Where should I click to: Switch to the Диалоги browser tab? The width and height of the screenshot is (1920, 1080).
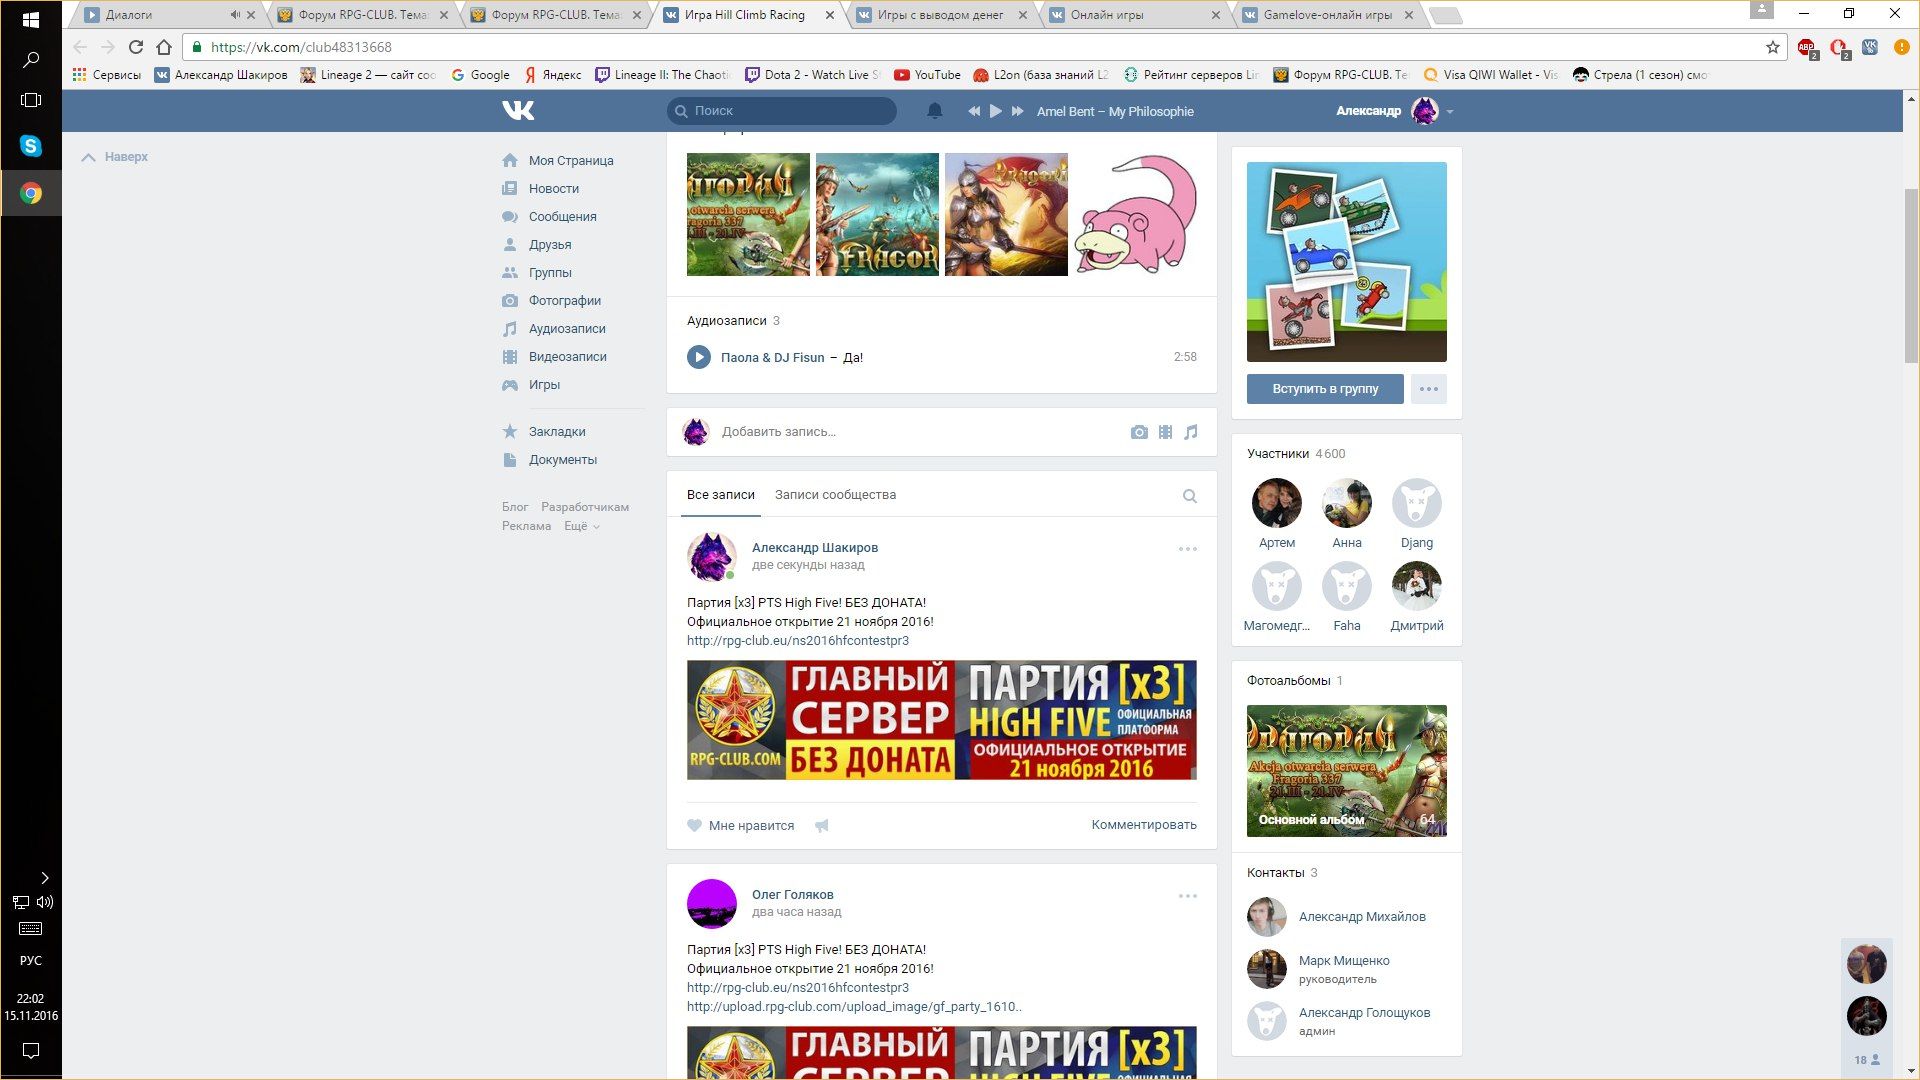pos(160,15)
